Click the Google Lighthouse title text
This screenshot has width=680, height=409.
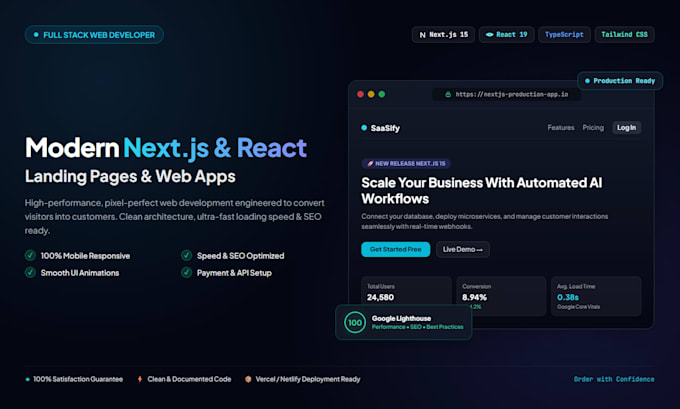(401, 318)
